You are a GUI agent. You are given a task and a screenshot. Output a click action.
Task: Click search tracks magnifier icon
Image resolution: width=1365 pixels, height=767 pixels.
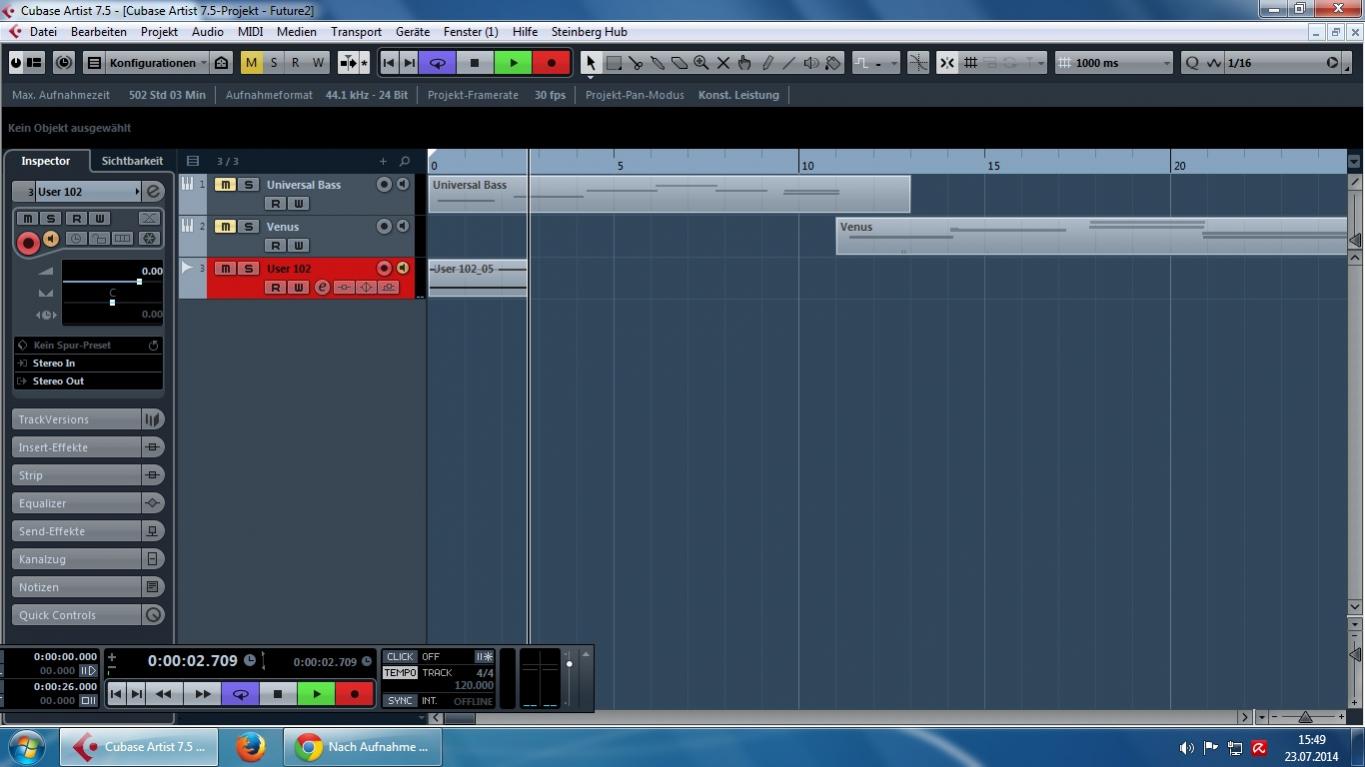click(x=404, y=161)
